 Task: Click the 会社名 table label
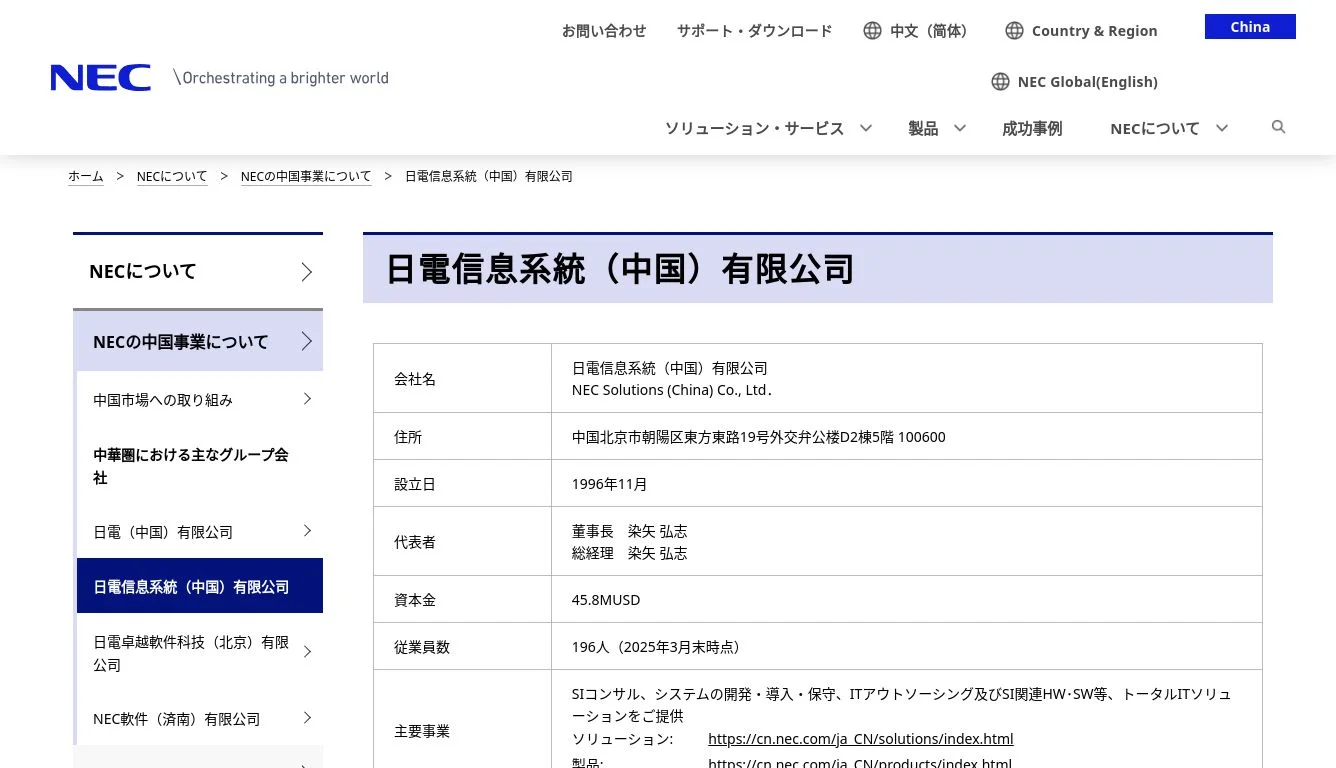point(415,379)
